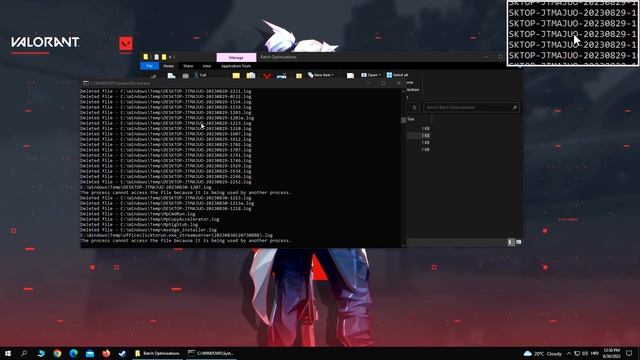Open Microsoft Edge from the taskbar
The image size is (640, 360).
pos(73,353)
